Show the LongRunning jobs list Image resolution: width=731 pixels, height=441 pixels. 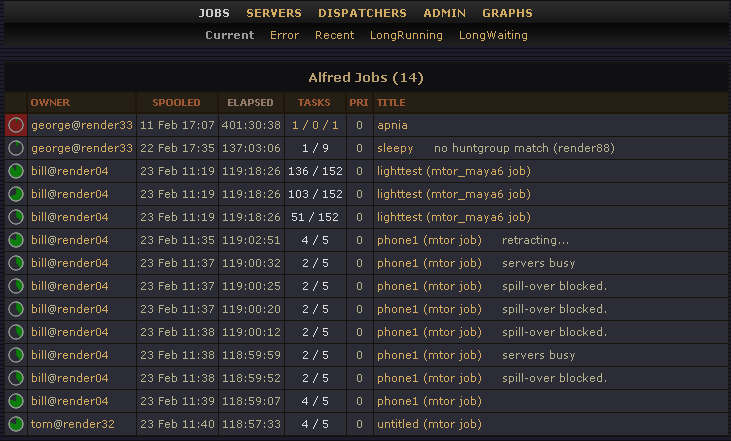click(406, 35)
